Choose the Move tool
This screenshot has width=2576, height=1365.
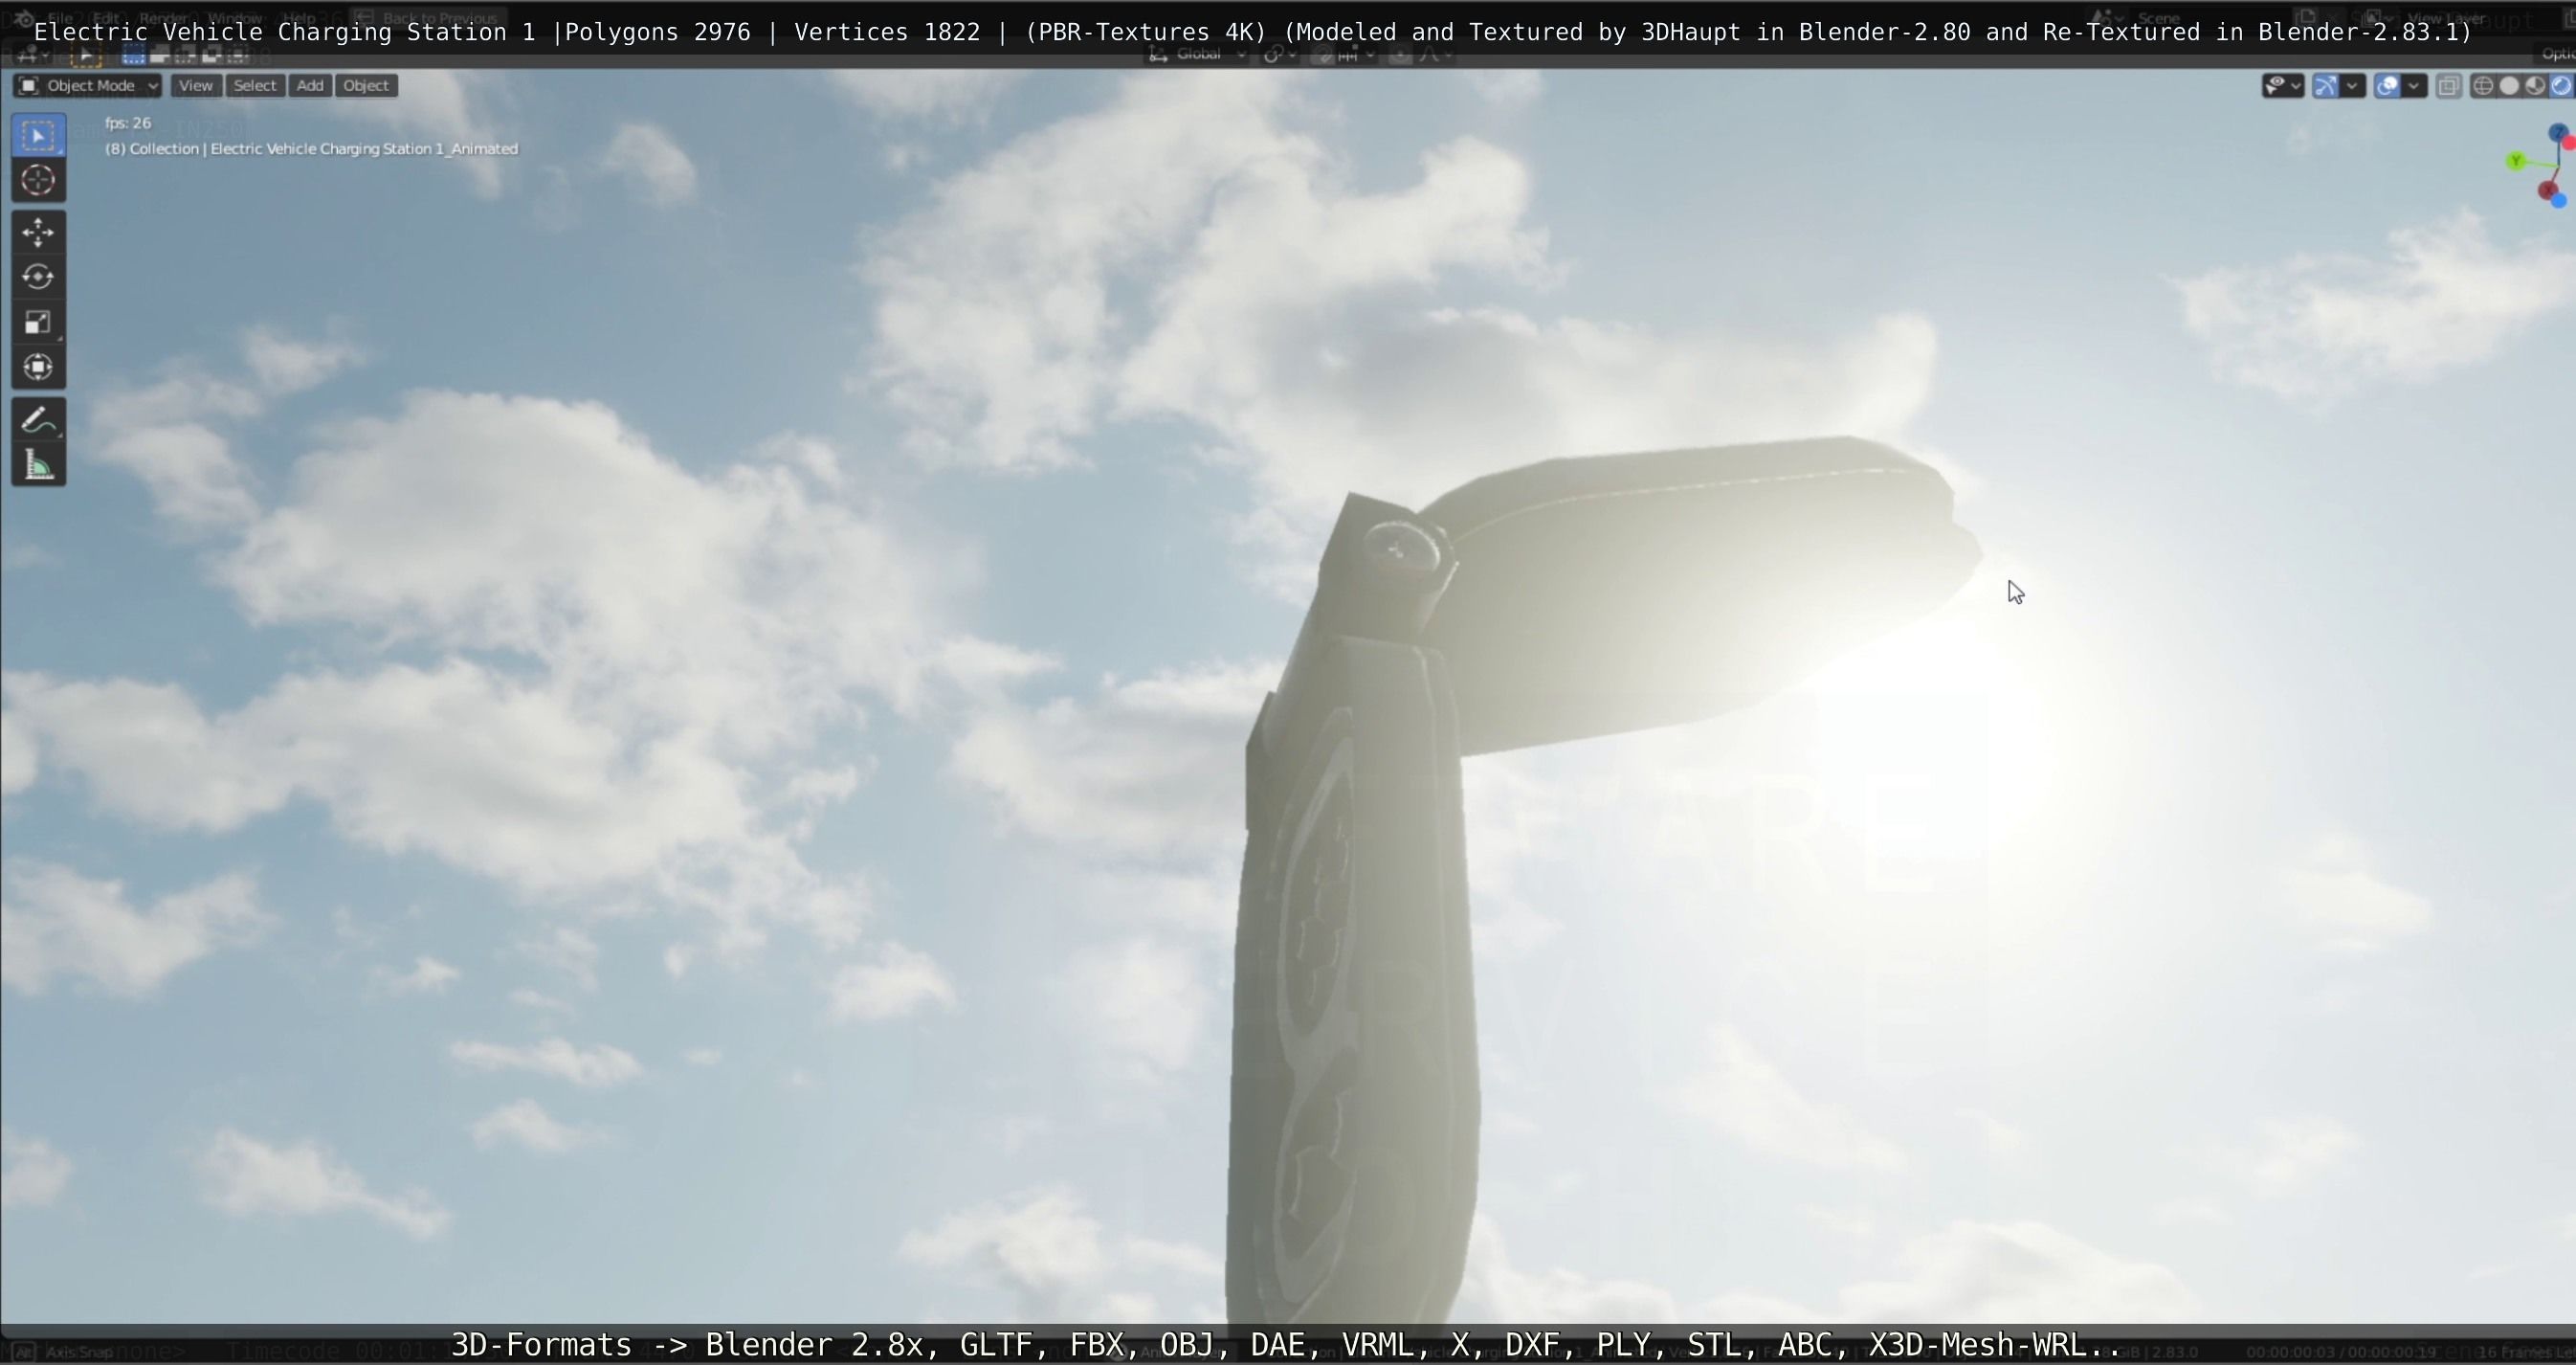(x=38, y=232)
